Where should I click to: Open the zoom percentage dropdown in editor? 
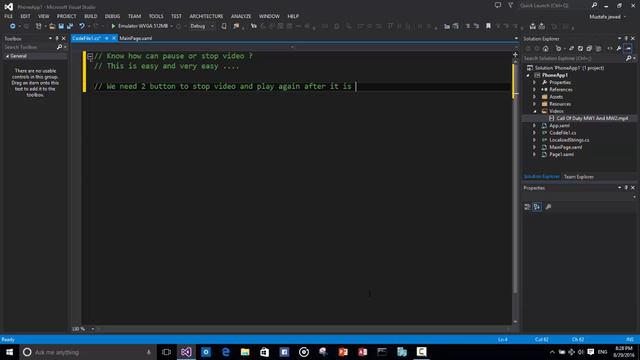tap(93, 329)
